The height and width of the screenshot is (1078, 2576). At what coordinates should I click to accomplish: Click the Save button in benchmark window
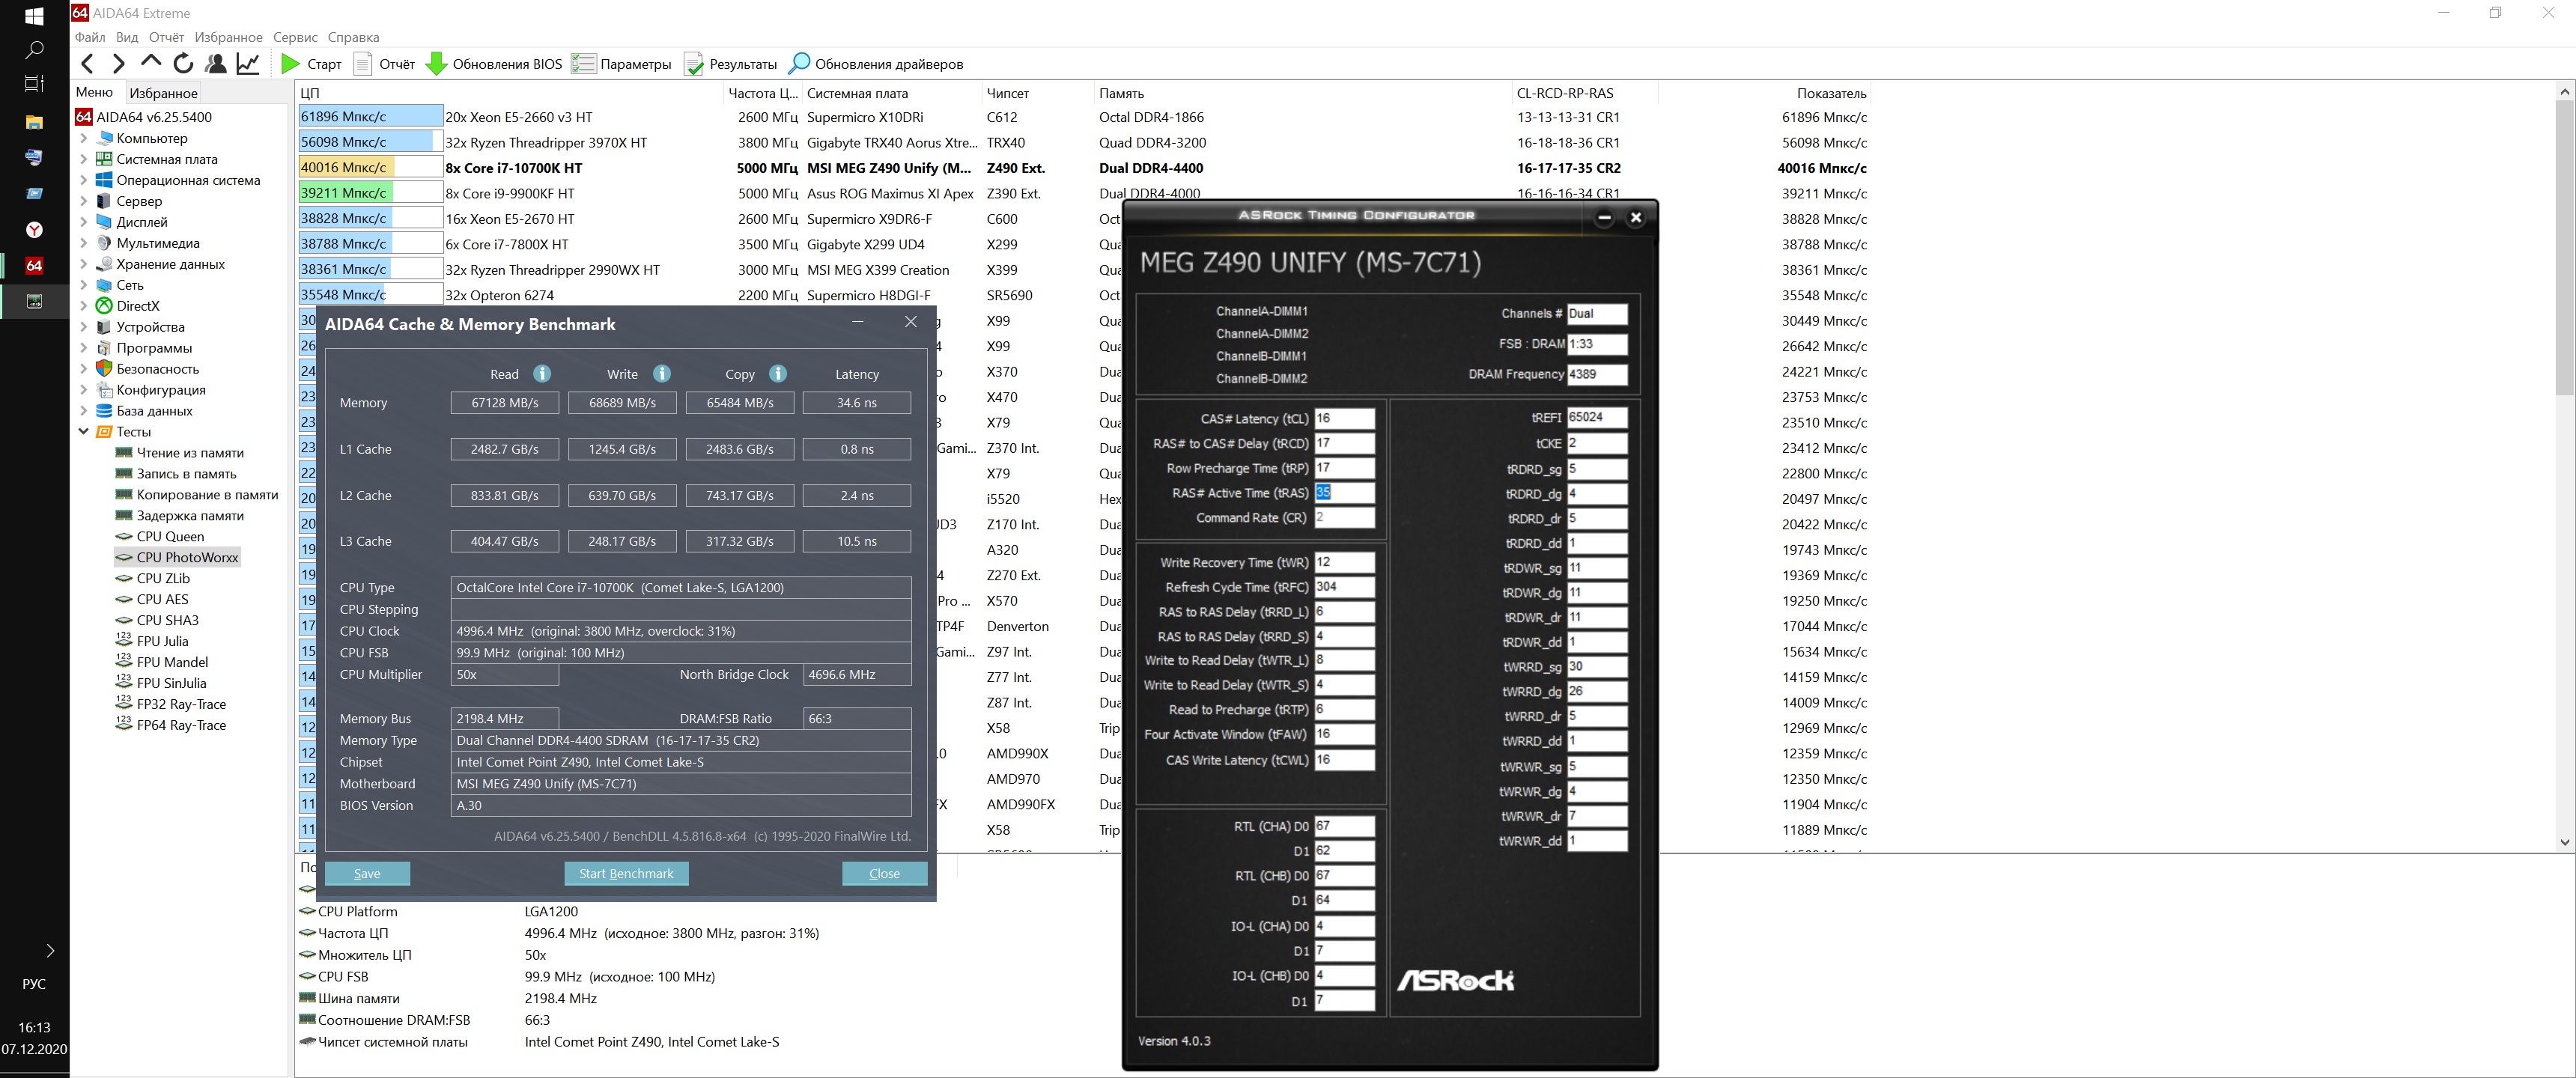[x=367, y=874]
